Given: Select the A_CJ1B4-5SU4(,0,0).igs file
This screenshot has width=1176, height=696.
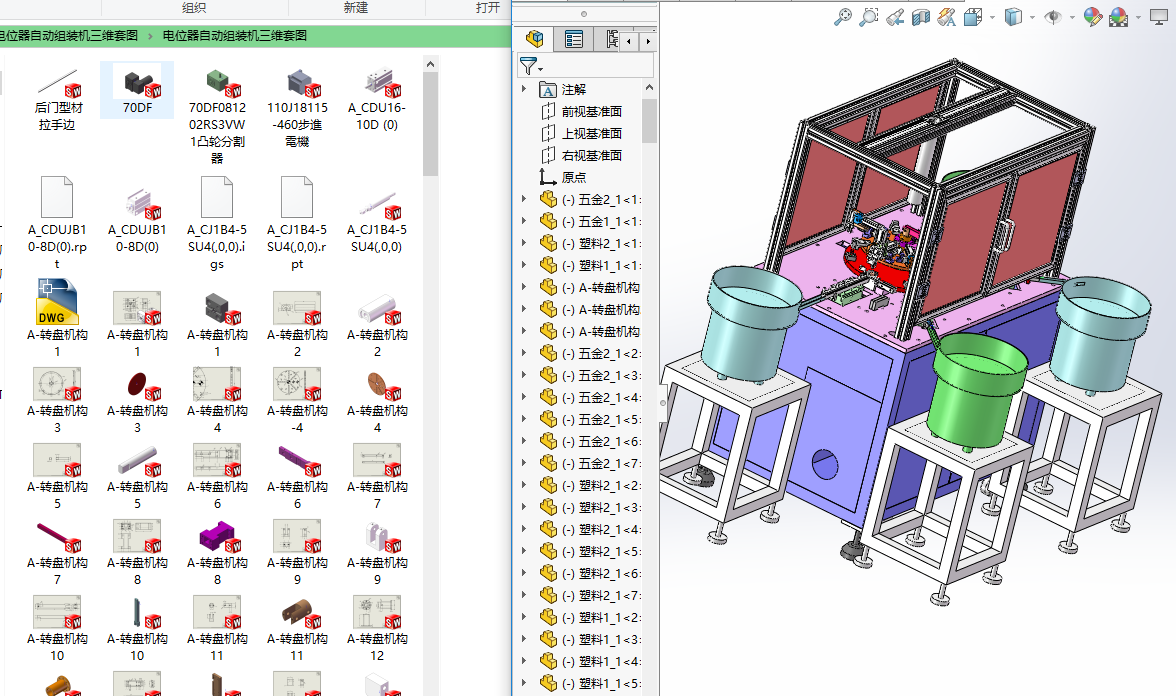Looking at the screenshot, I should point(218,223).
